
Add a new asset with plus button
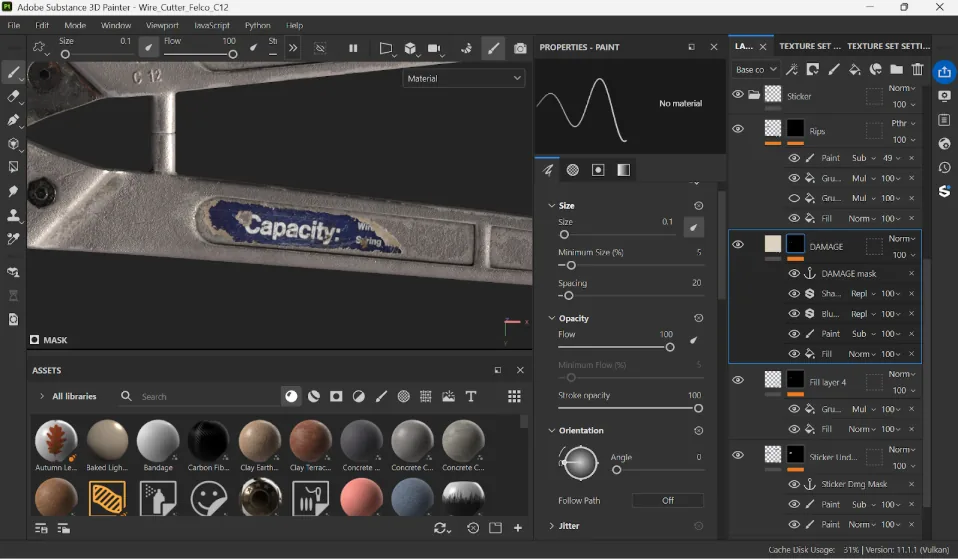point(517,528)
